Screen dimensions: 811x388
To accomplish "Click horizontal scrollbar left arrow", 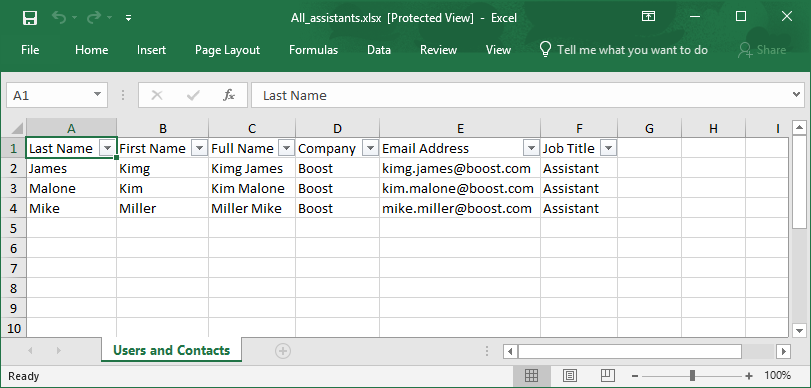I will point(510,351).
